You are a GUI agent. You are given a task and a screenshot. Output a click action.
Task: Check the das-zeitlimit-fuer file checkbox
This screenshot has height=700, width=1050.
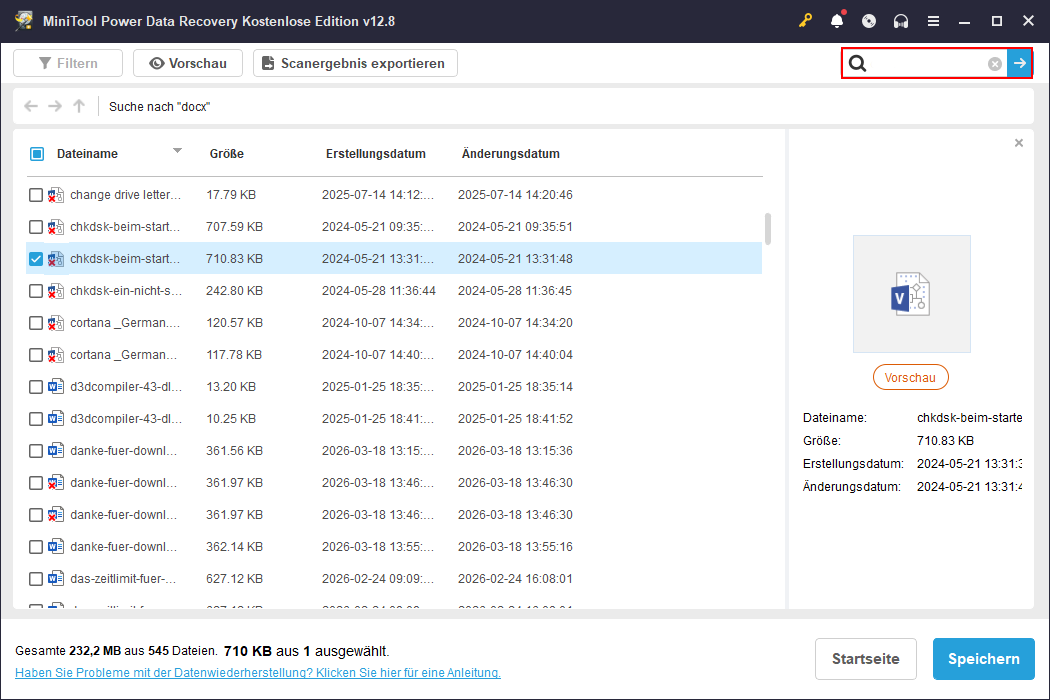(36, 579)
